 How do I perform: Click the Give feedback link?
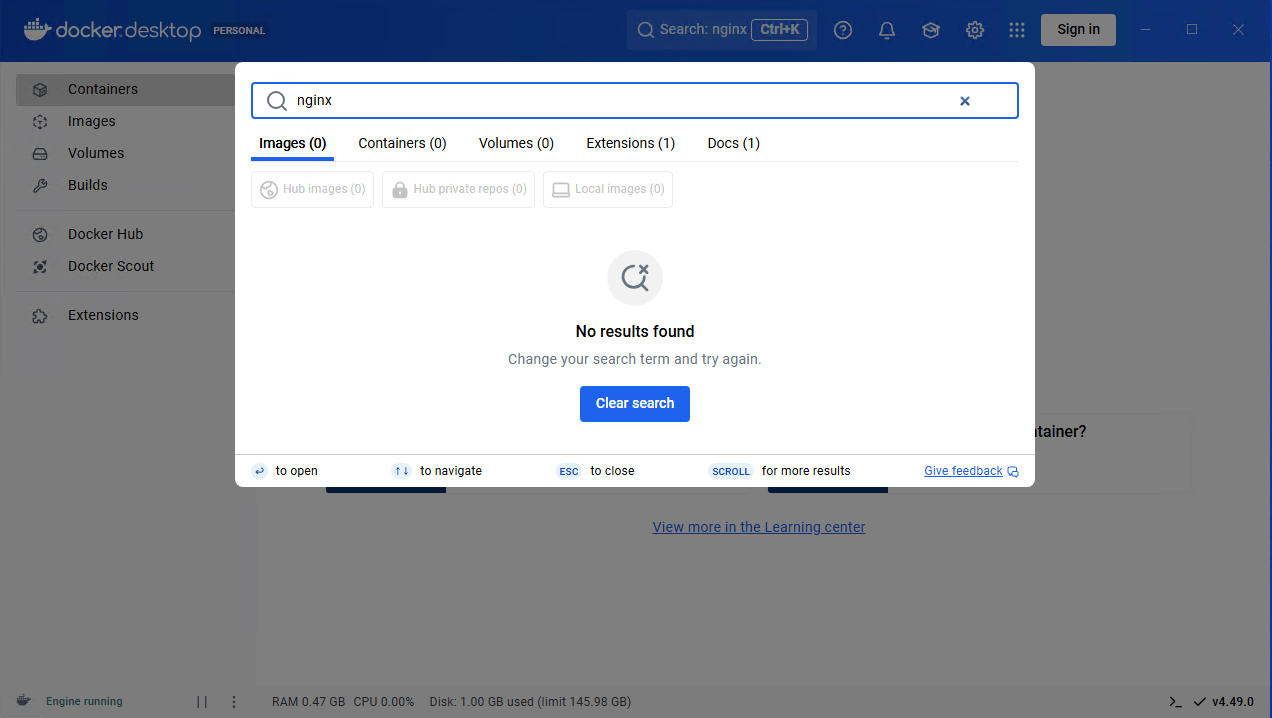click(x=963, y=471)
